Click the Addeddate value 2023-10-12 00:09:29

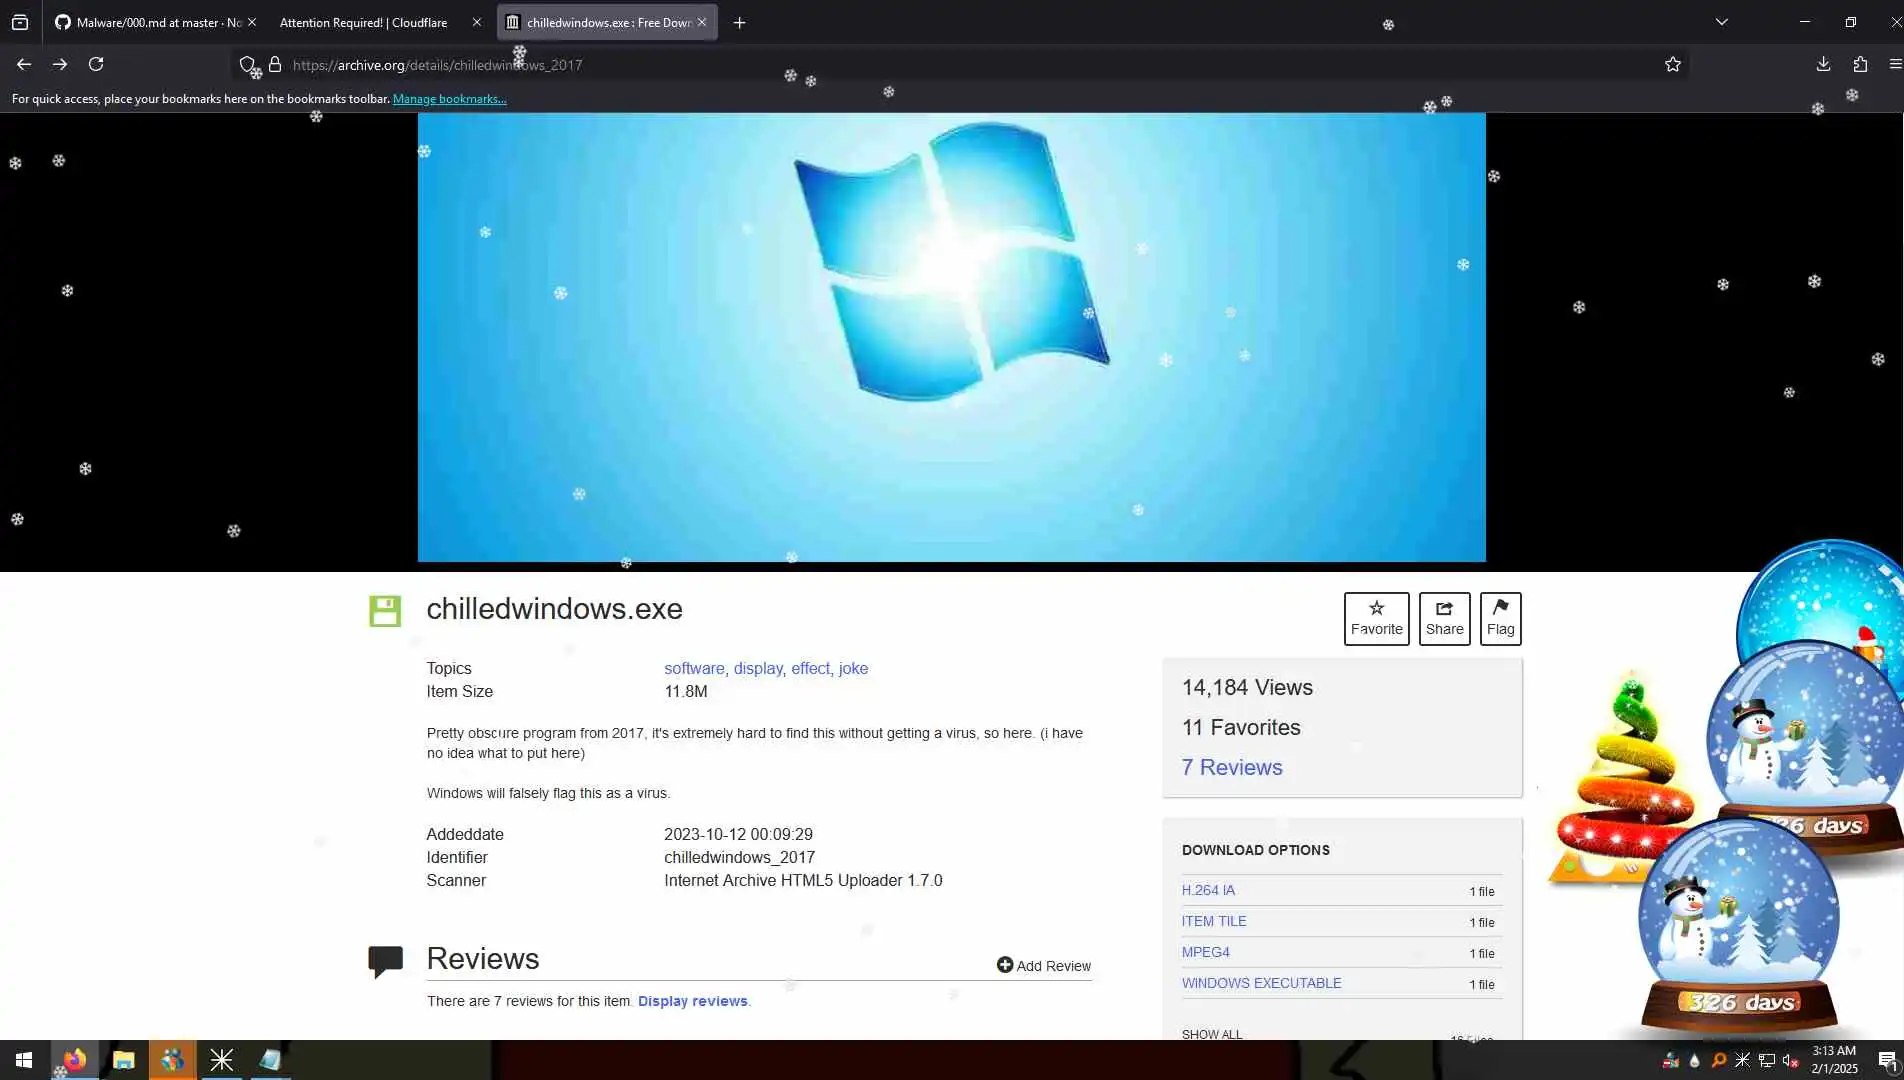click(x=739, y=834)
